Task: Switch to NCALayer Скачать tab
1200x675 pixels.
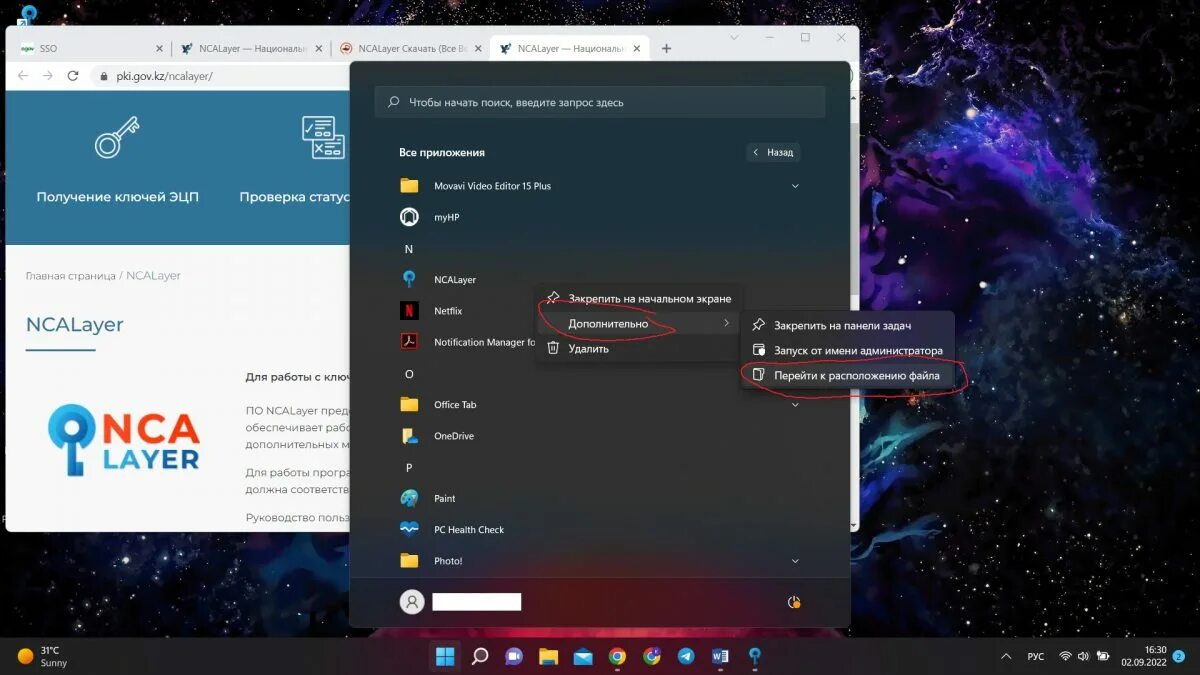Action: 410,48
